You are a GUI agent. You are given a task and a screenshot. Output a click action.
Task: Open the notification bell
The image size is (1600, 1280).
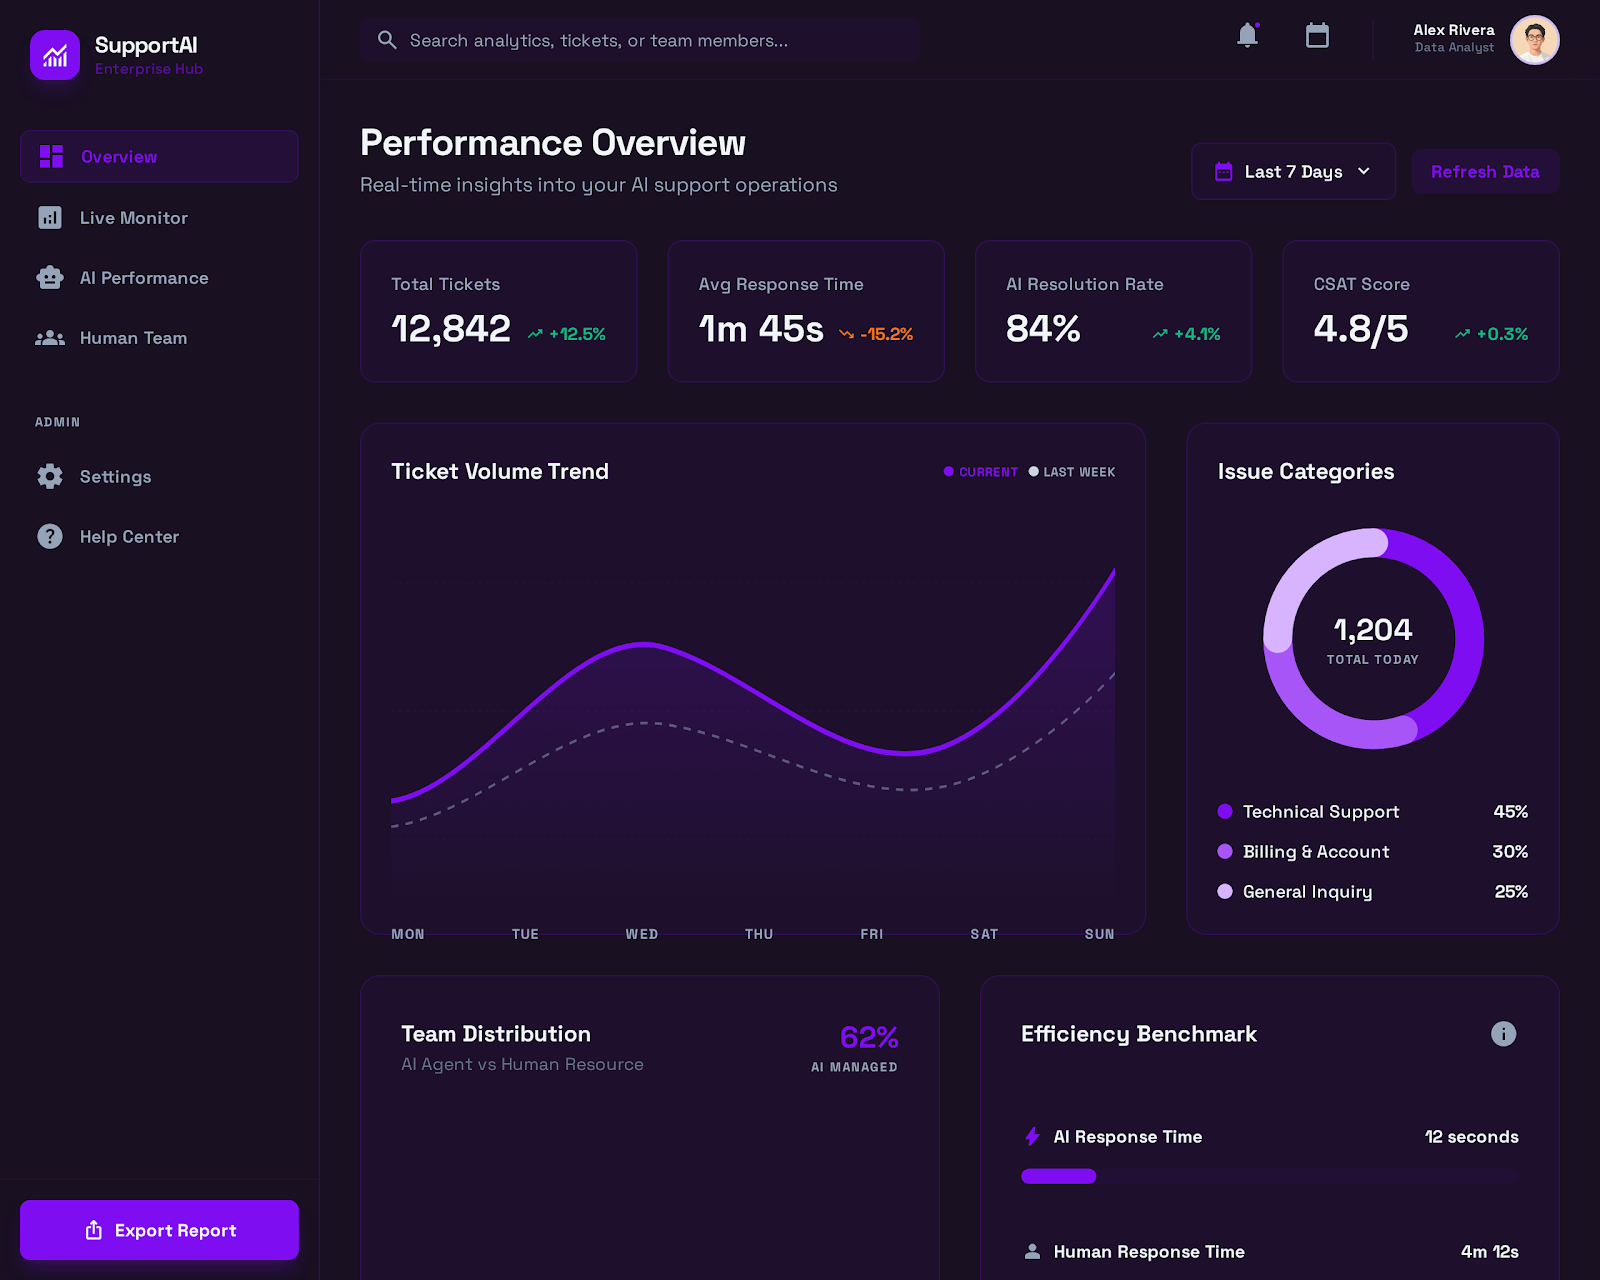click(1246, 34)
